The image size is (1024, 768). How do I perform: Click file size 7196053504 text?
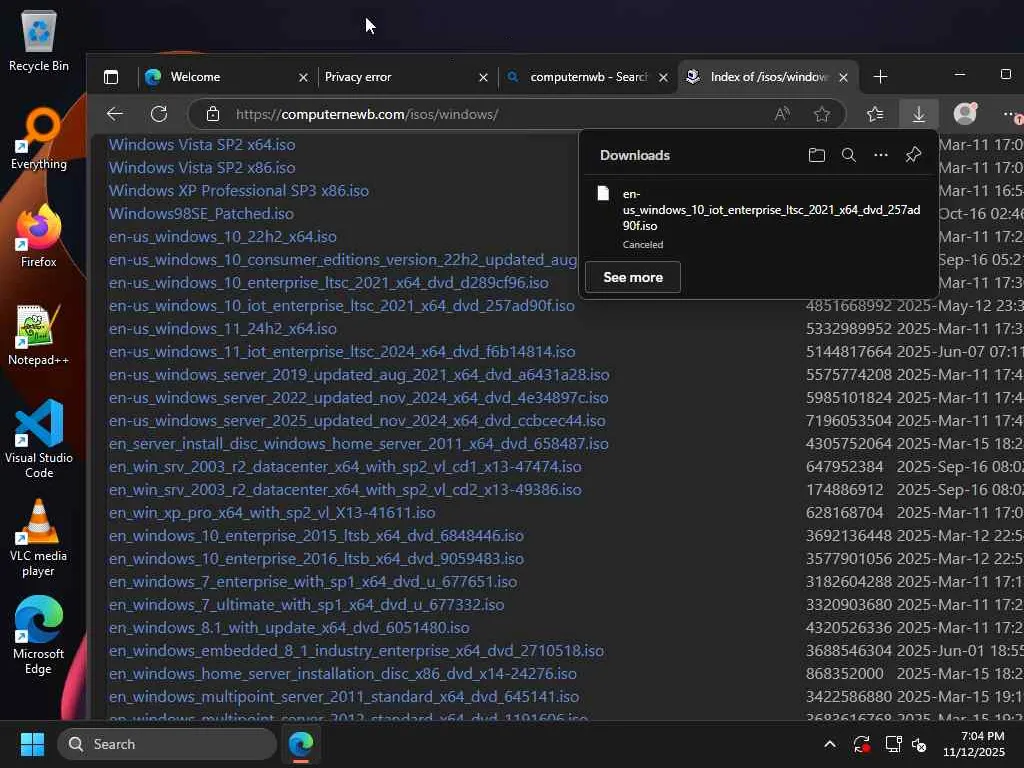click(x=848, y=421)
